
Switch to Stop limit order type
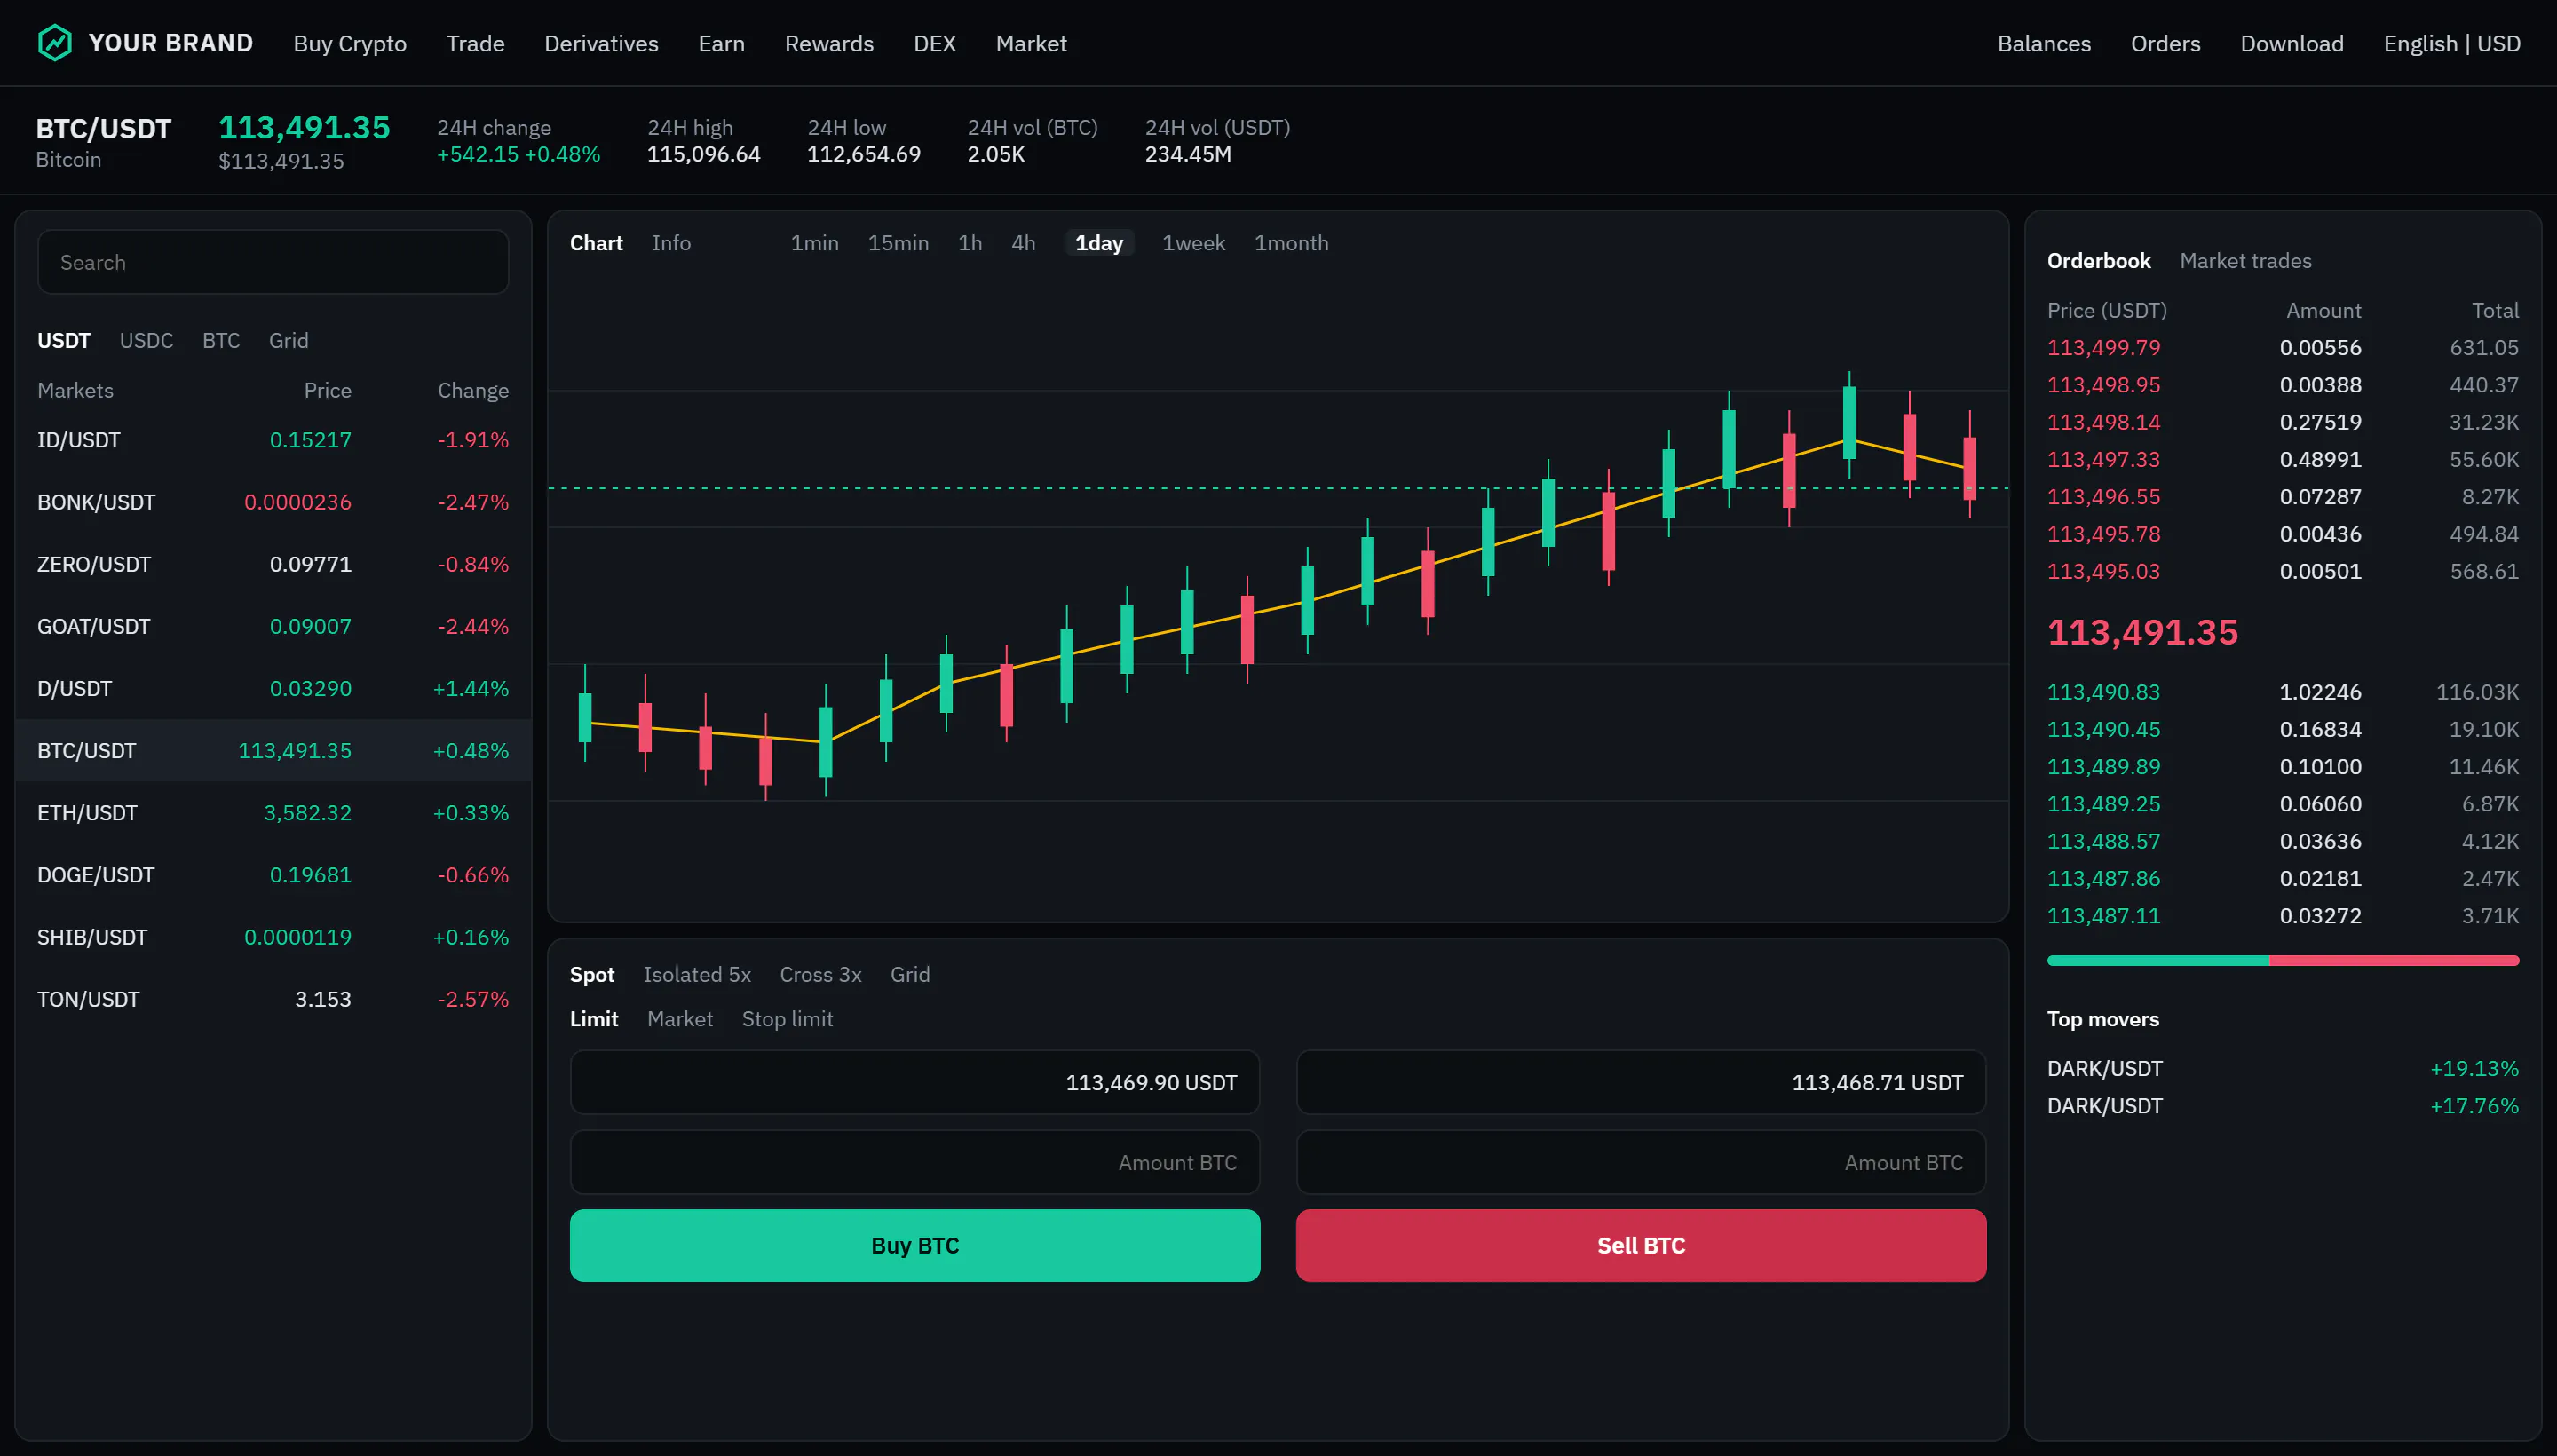point(787,1019)
